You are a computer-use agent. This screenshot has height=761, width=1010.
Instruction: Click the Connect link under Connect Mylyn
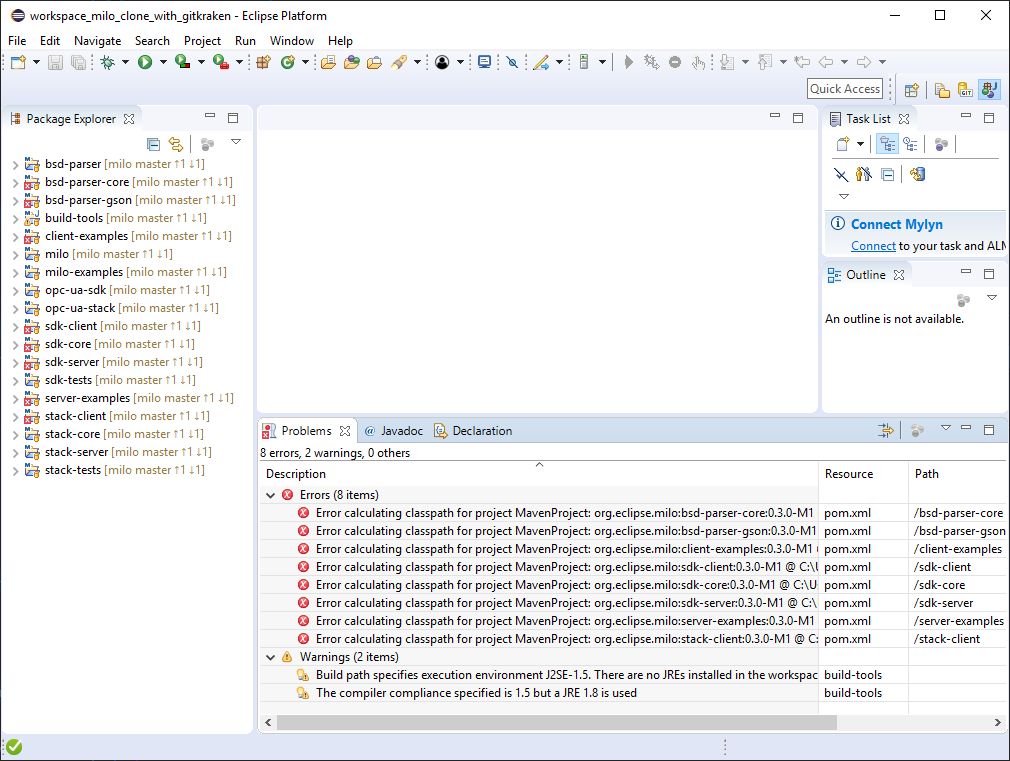(x=873, y=246)
